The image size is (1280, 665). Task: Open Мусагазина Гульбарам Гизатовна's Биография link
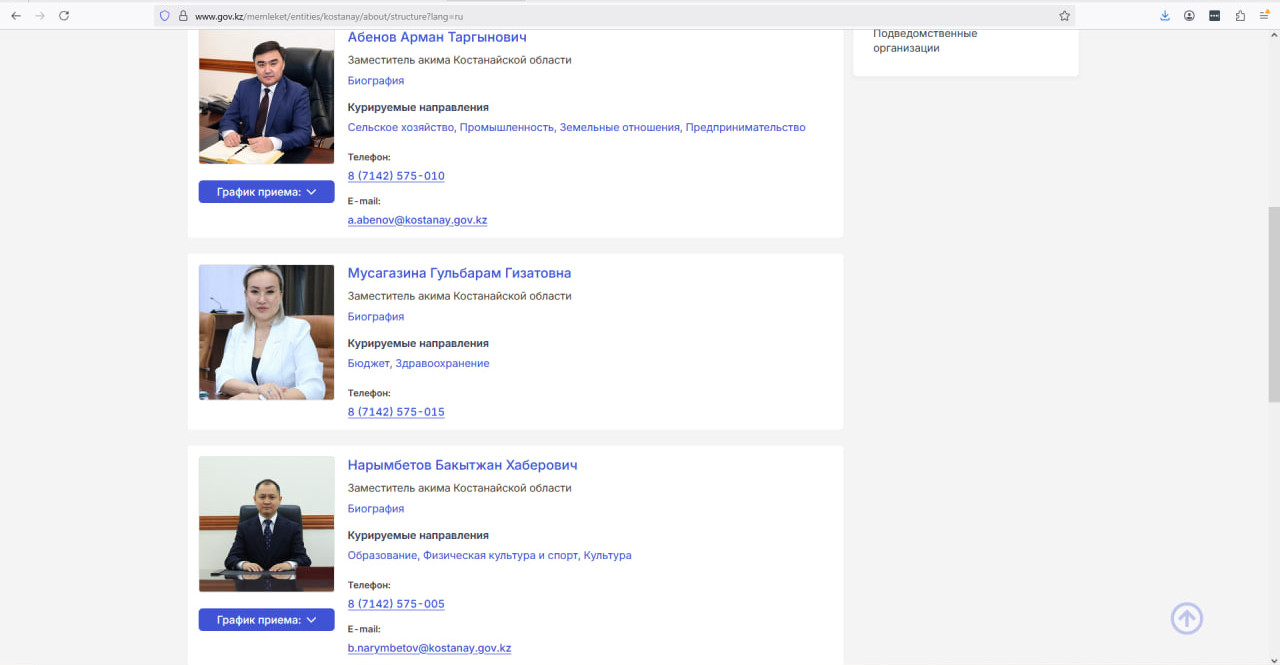pyautogui.click(x=376, y=317)
